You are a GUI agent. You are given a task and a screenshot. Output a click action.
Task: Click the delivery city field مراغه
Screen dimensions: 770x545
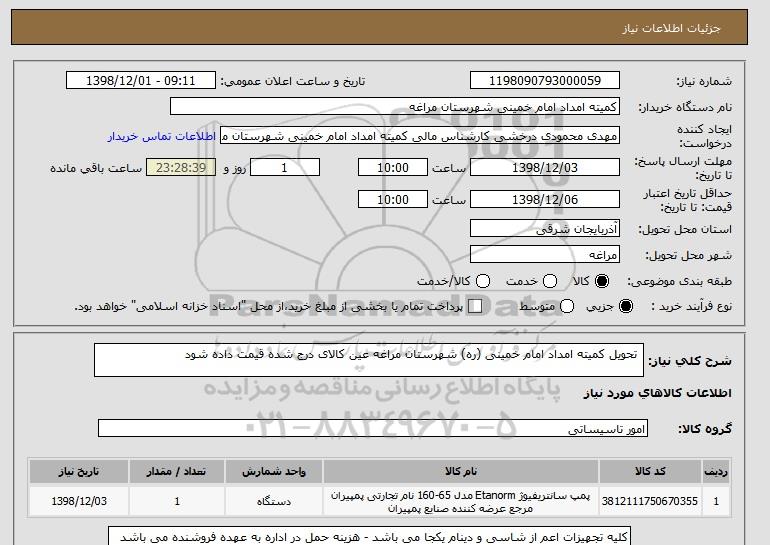tap(545, 254)
